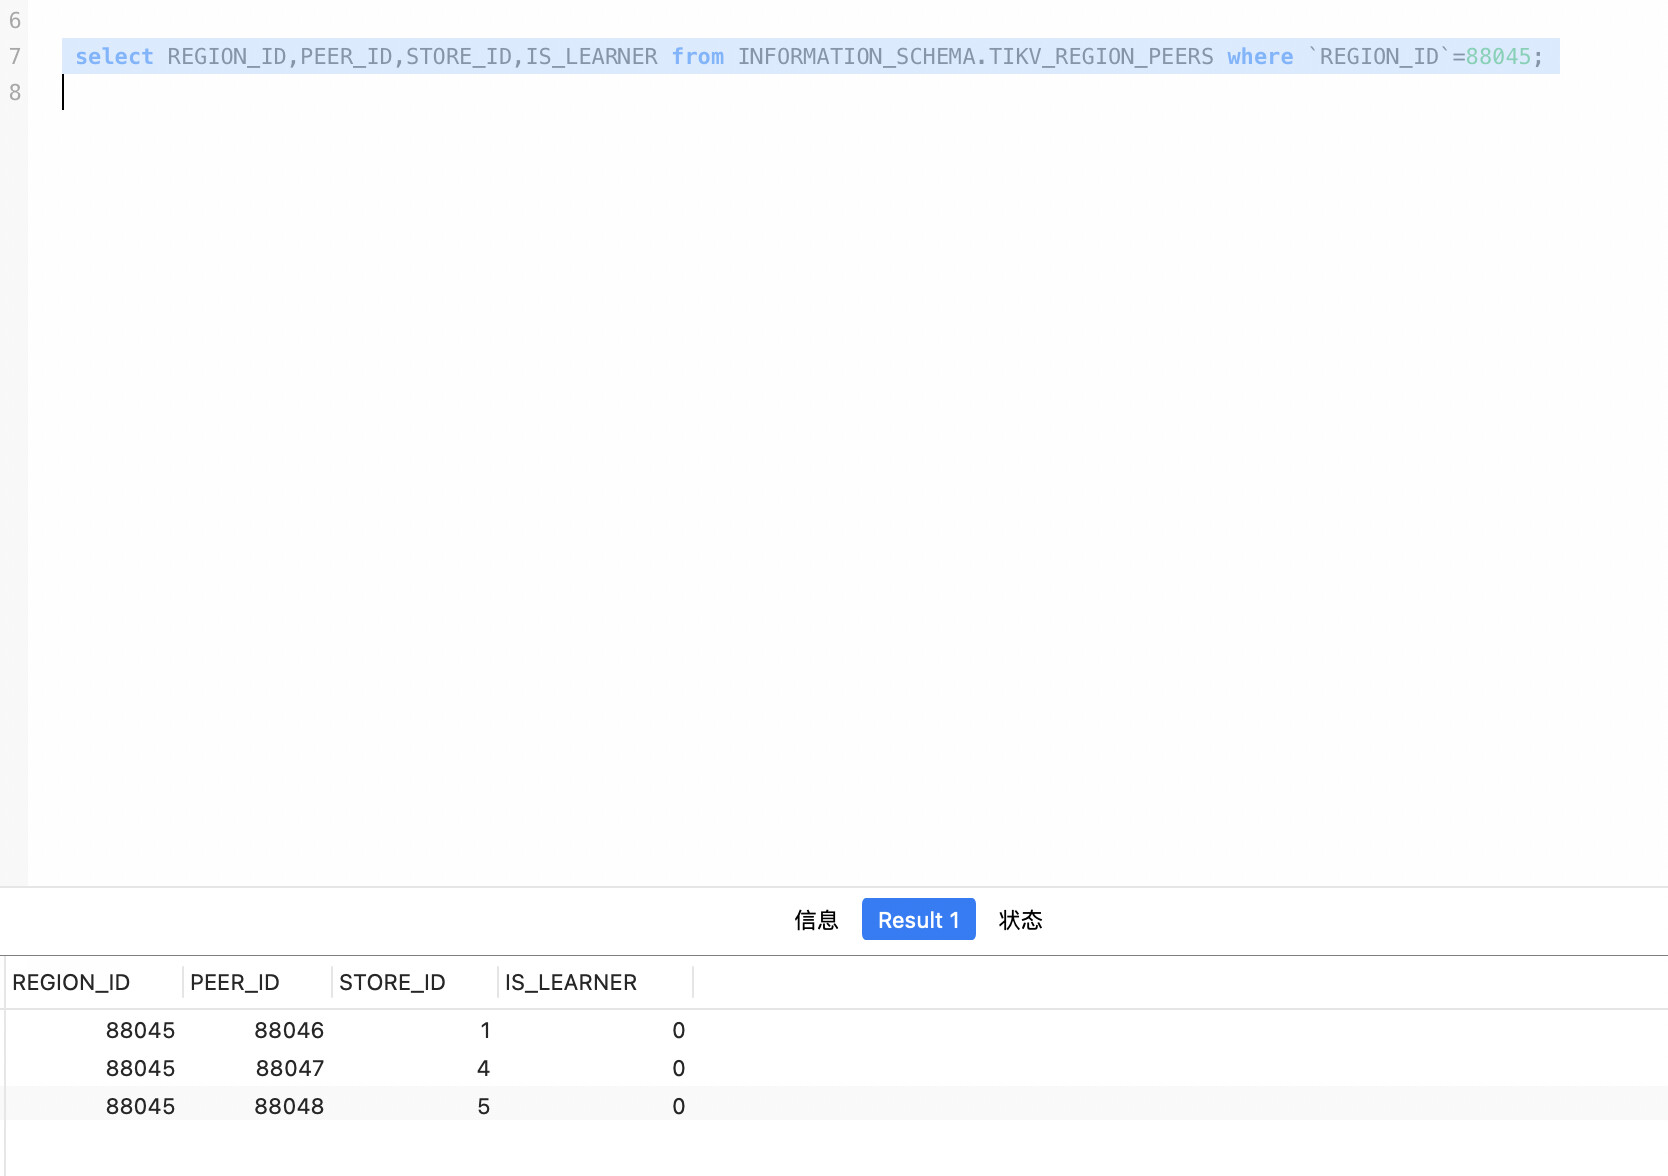Viewport: 1668px width, 1176px height.
Task: Click the PEER_ID column header
Action: (235, 982)
